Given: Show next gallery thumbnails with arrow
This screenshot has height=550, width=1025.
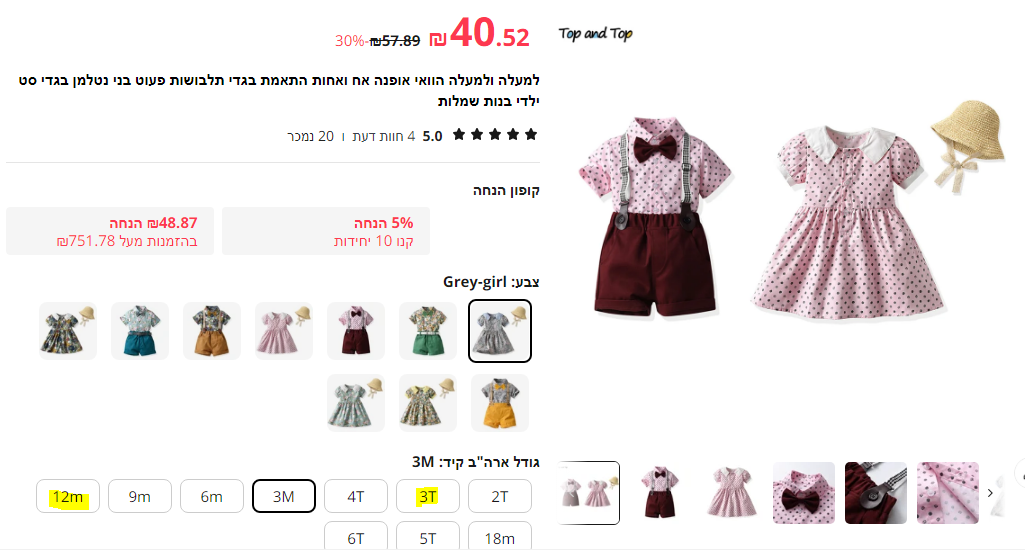Looking at the screenshot, I should pos(990,493).
